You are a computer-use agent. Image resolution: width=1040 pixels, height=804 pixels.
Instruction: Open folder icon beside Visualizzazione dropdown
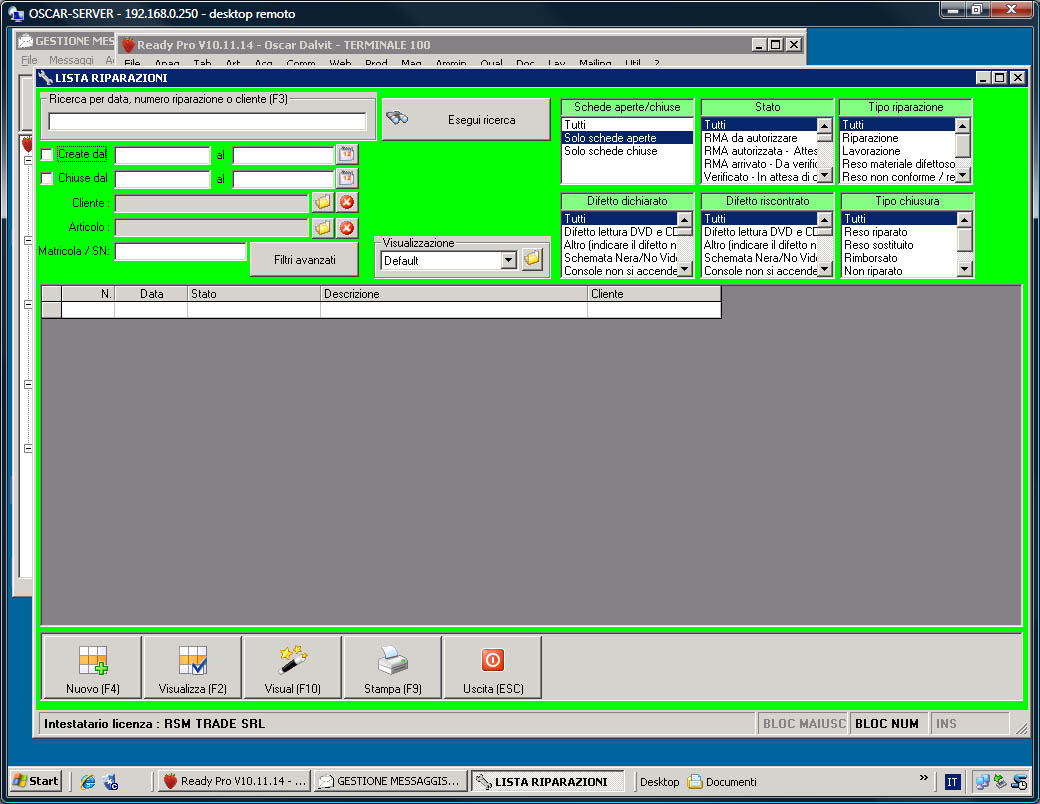[532, 260]
